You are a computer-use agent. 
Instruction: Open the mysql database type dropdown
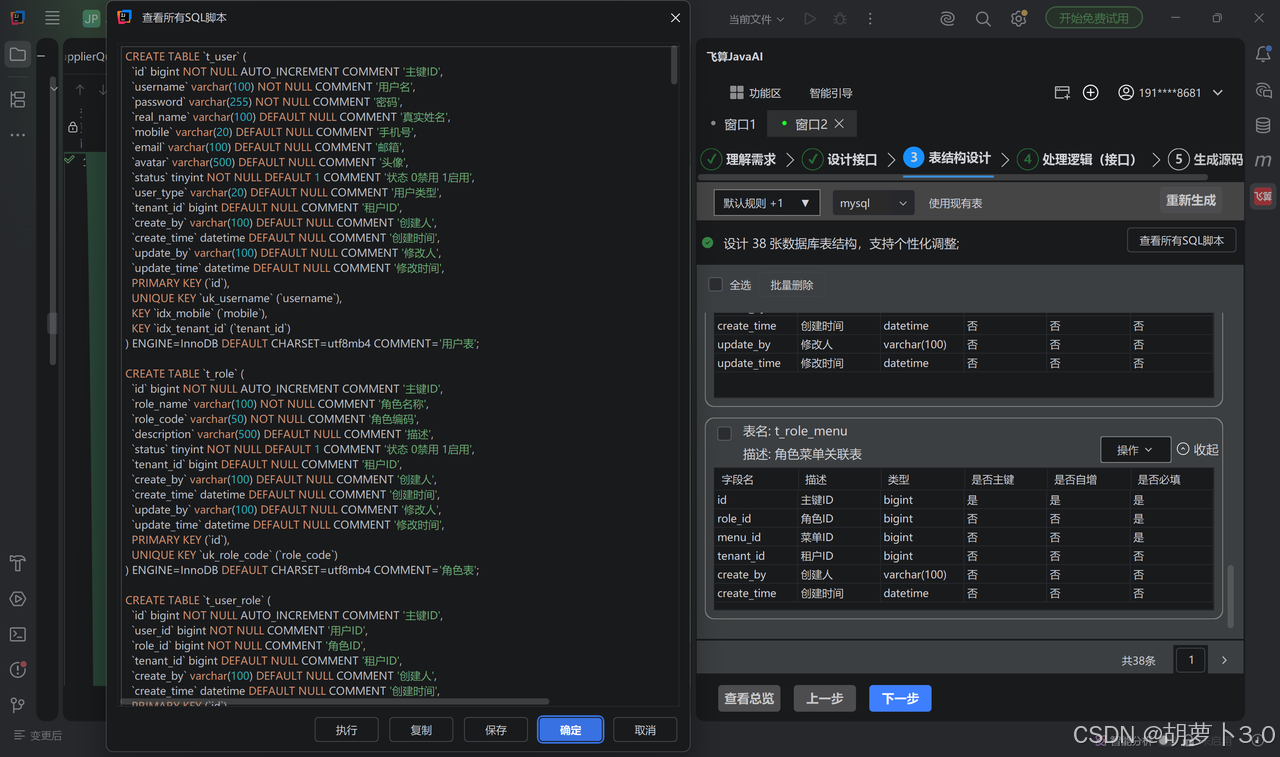(x=874, y=203)
